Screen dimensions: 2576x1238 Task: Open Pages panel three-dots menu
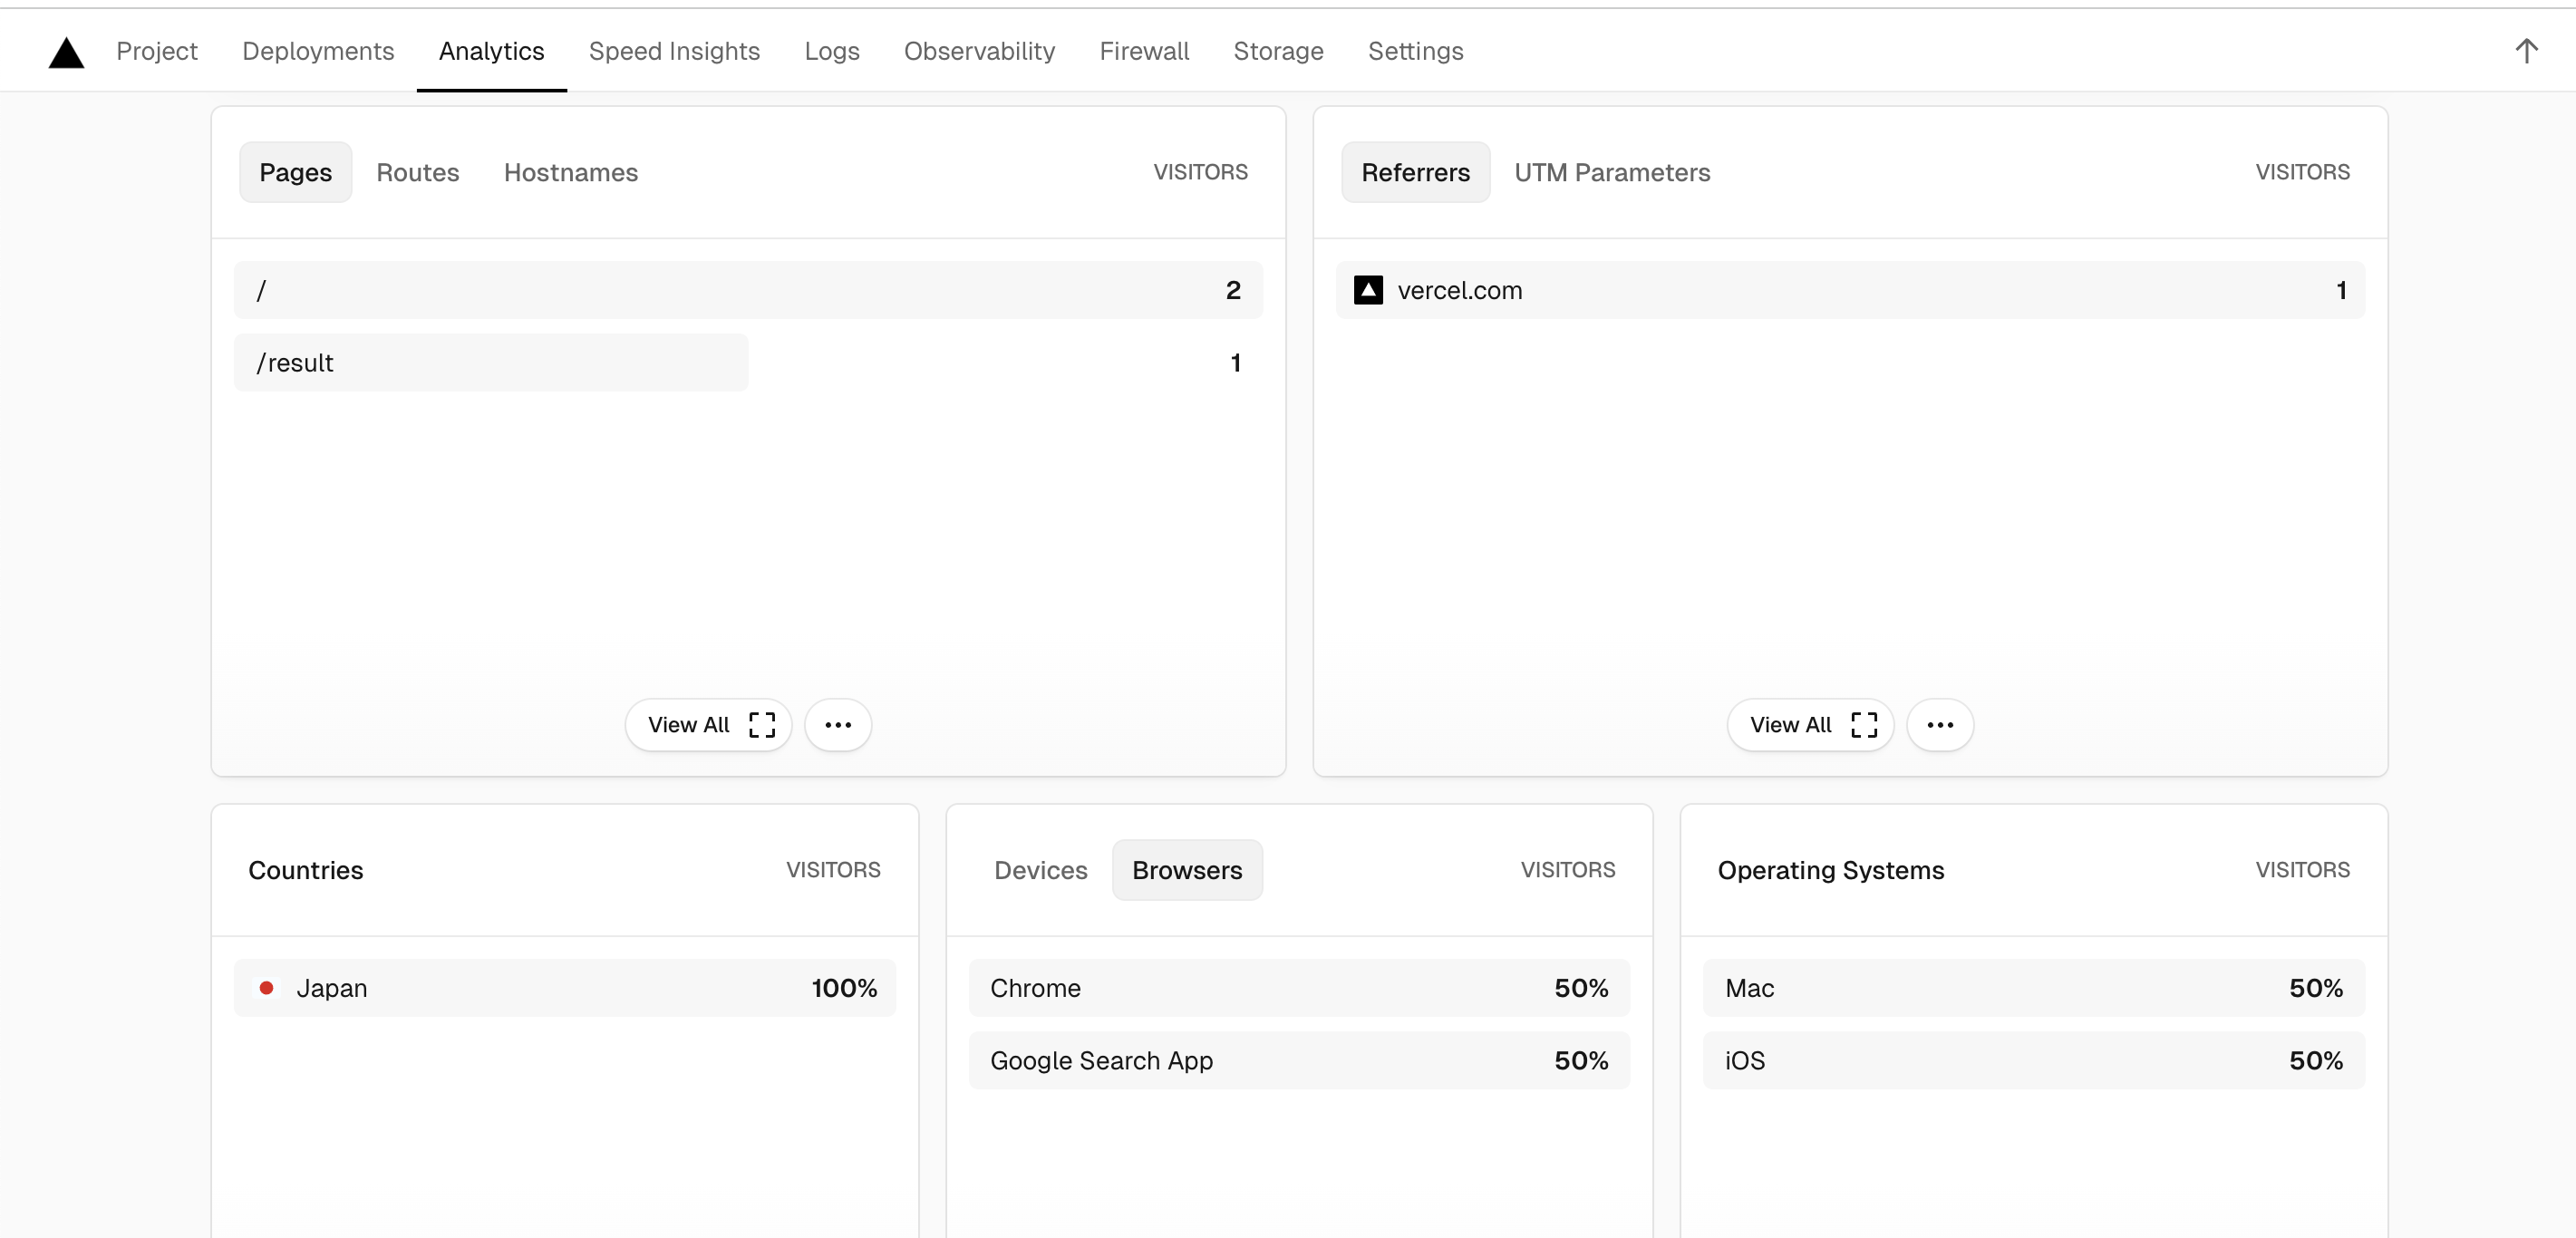point(838,725)
